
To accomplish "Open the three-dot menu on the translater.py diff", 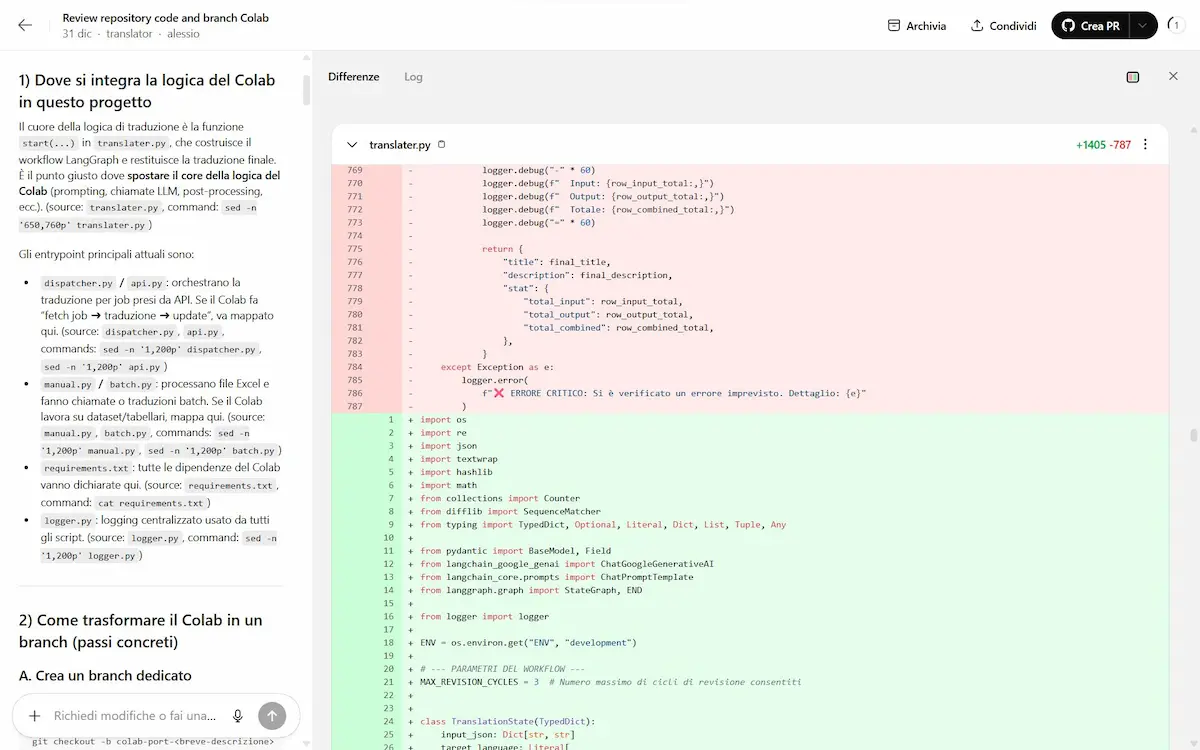I will (1145, 143).
